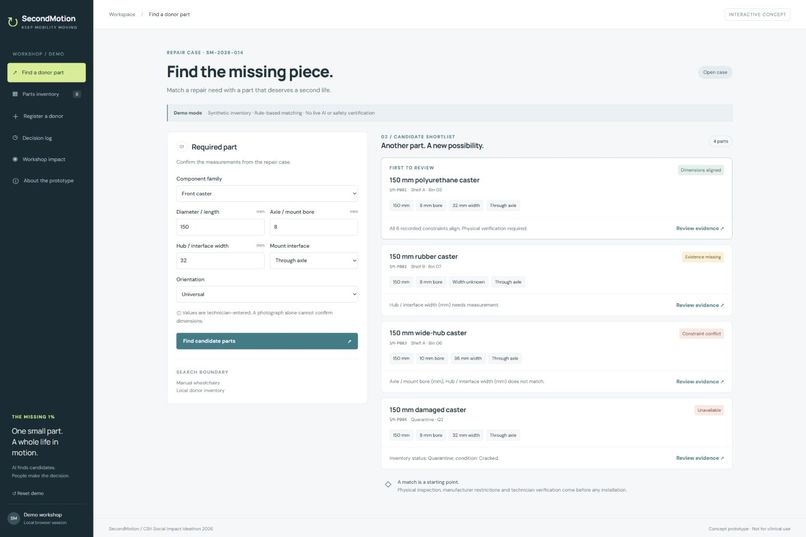Screen dimensions: 806x537
Task: Click the 'Width unknown' chip on rubber caster
Action: coord(468,282)
